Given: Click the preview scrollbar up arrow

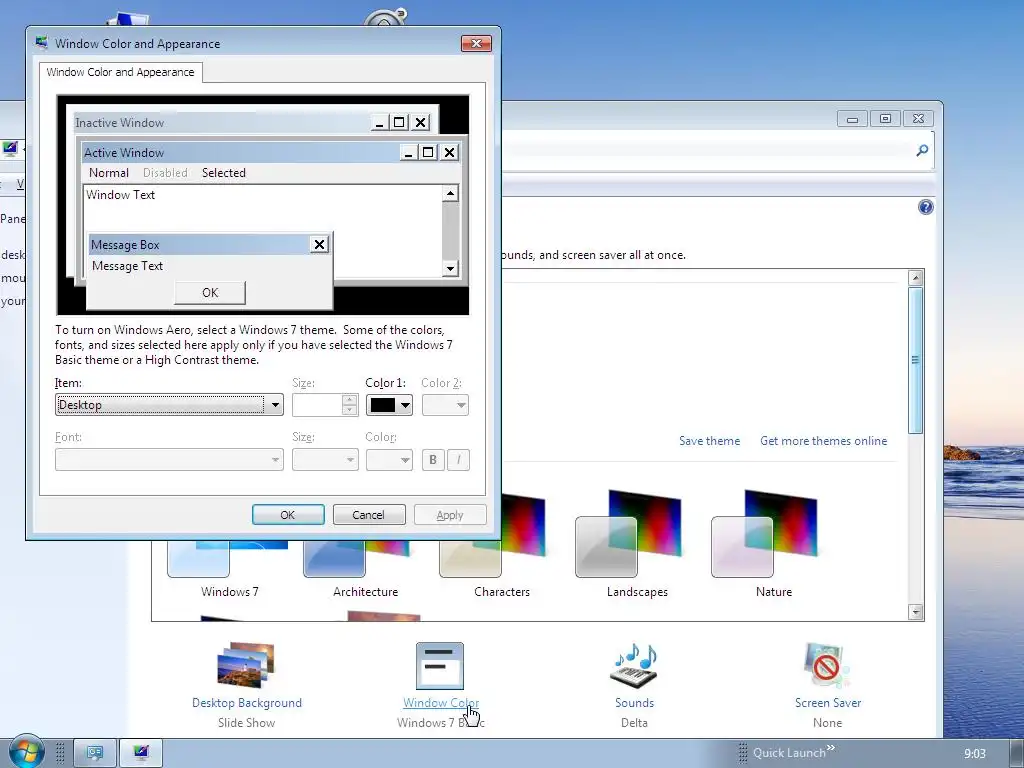Looking at the screenshot, I should tap(450, 193).
